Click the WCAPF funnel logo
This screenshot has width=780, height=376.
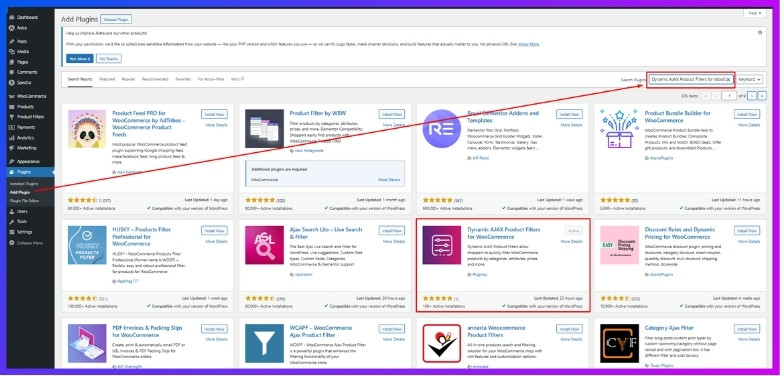(x=264, y=343)
